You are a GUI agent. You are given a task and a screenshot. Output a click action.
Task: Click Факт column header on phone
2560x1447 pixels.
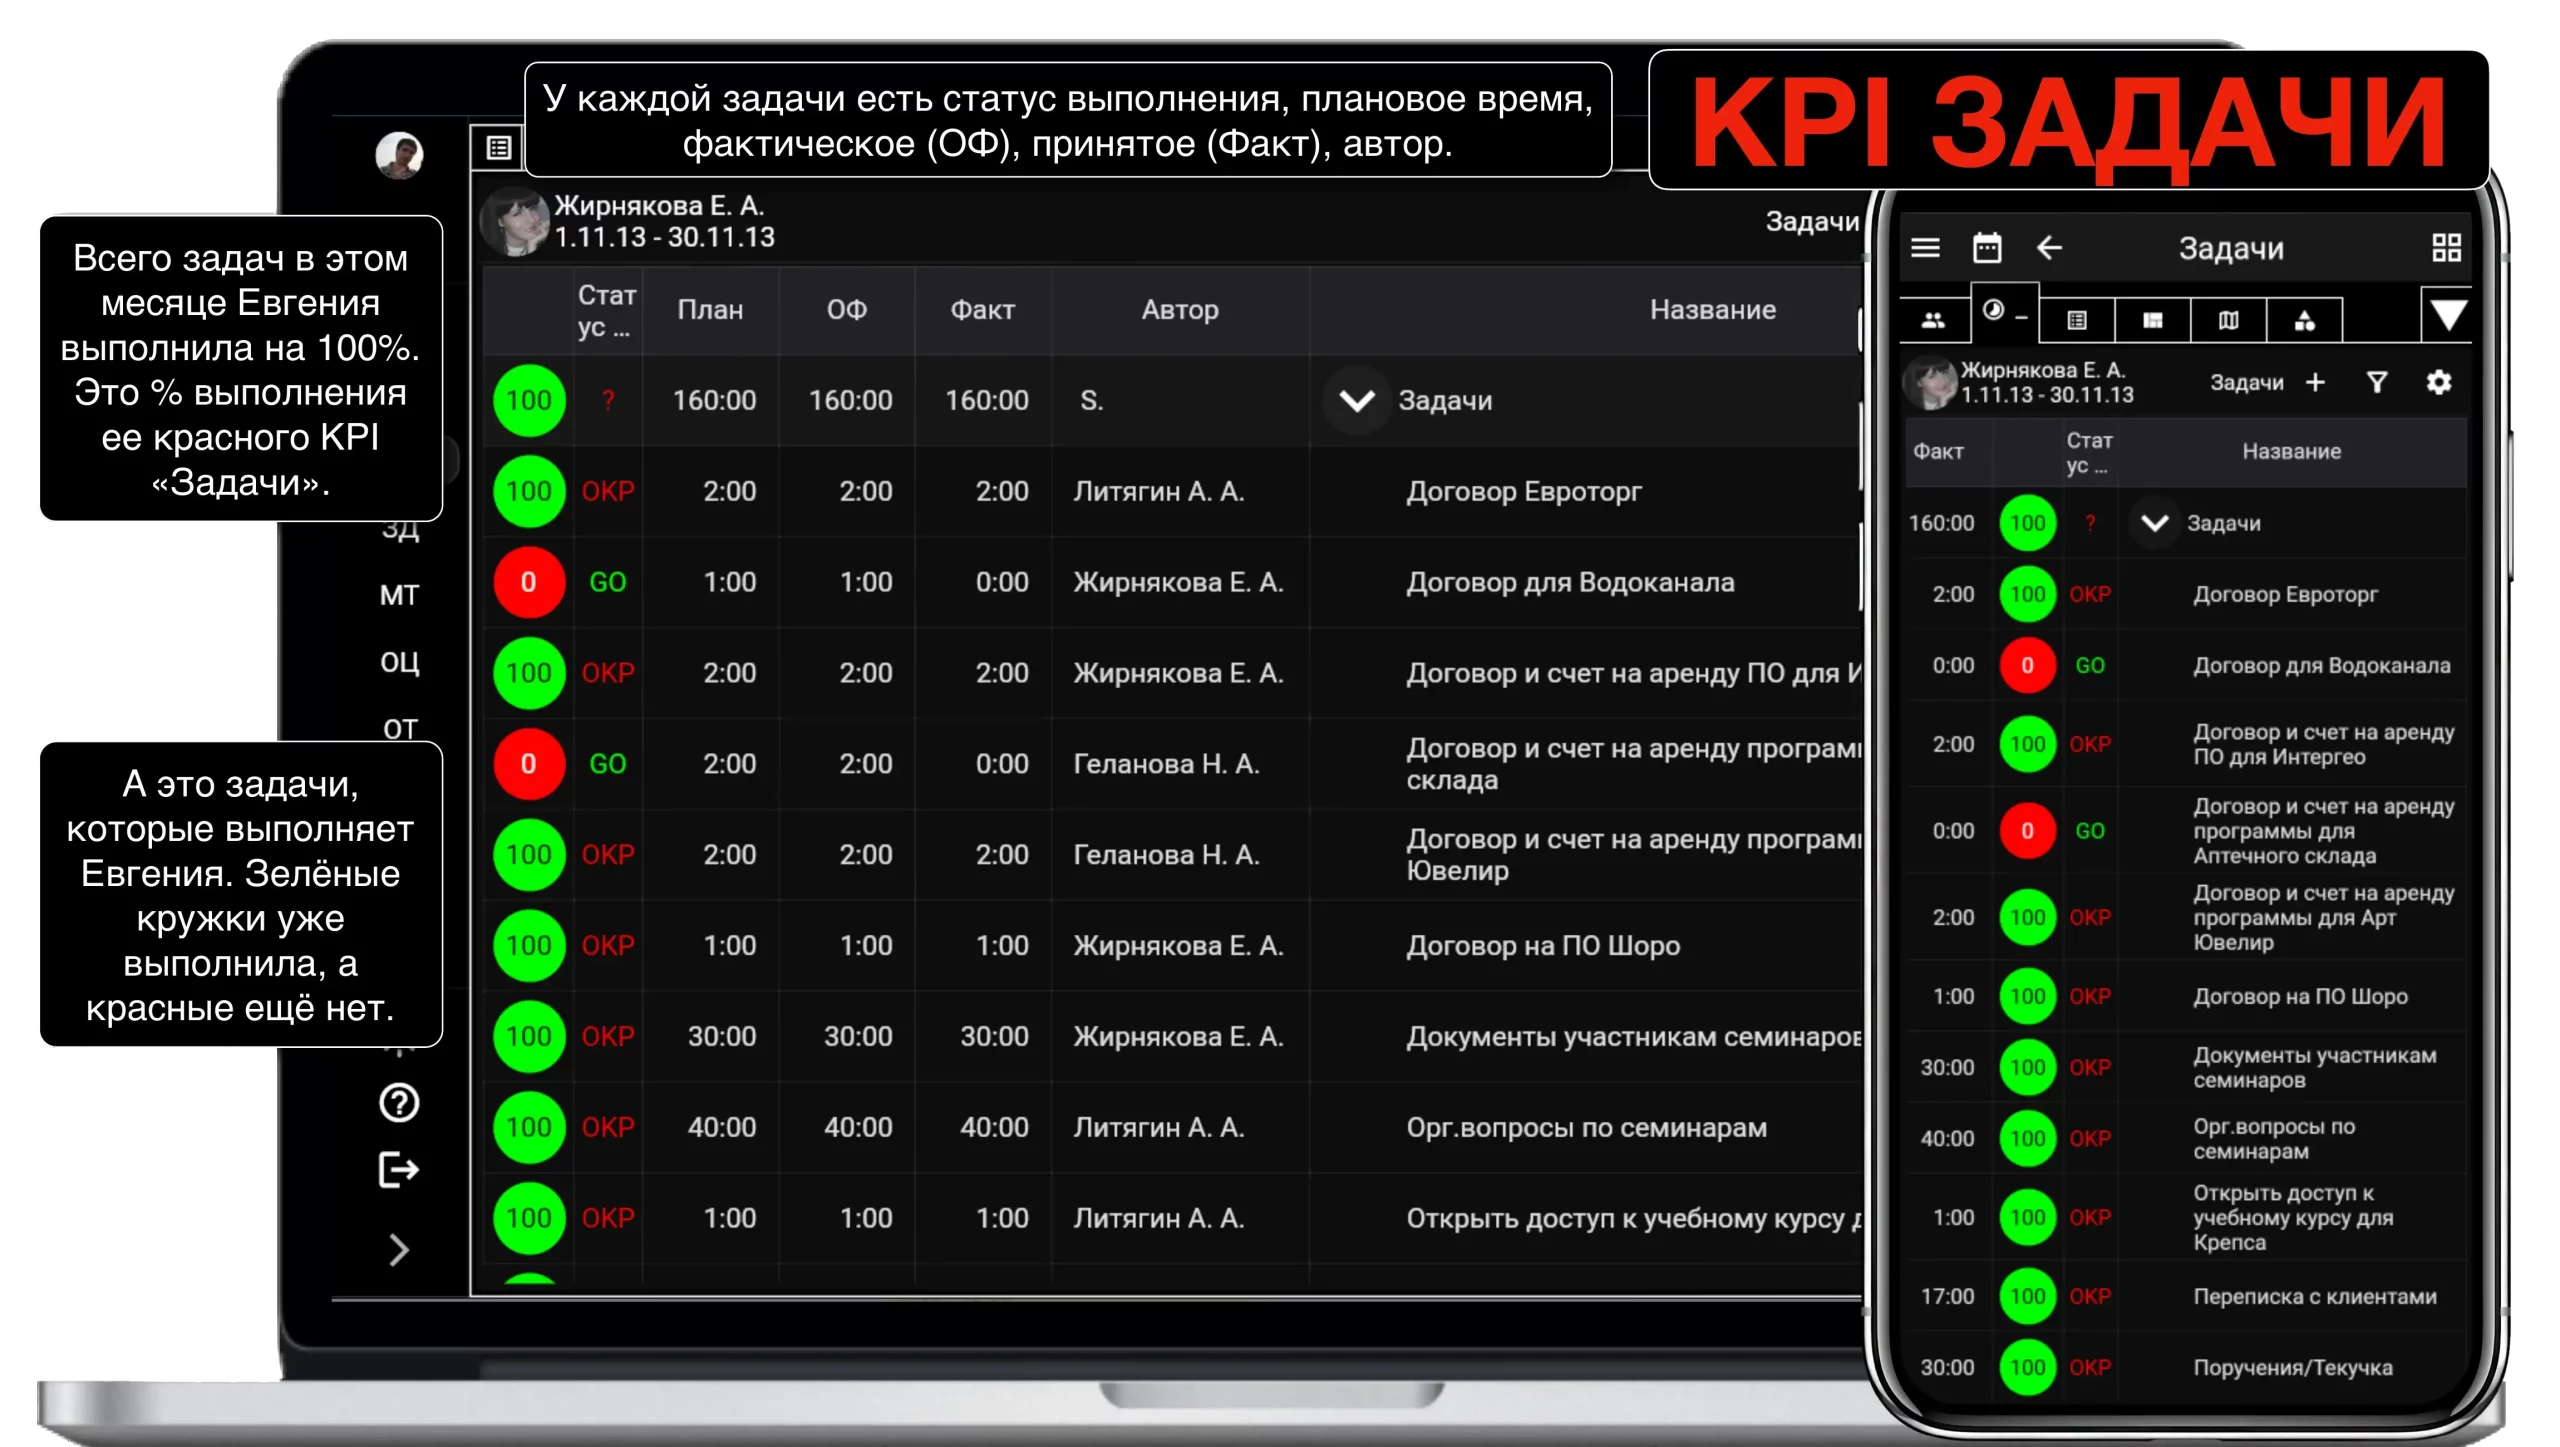1937,451
